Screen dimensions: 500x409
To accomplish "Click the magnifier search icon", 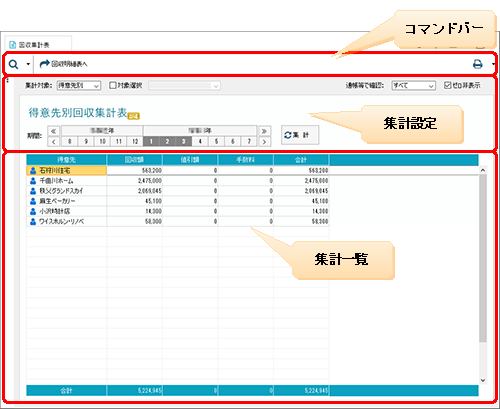I will point(13,64).
